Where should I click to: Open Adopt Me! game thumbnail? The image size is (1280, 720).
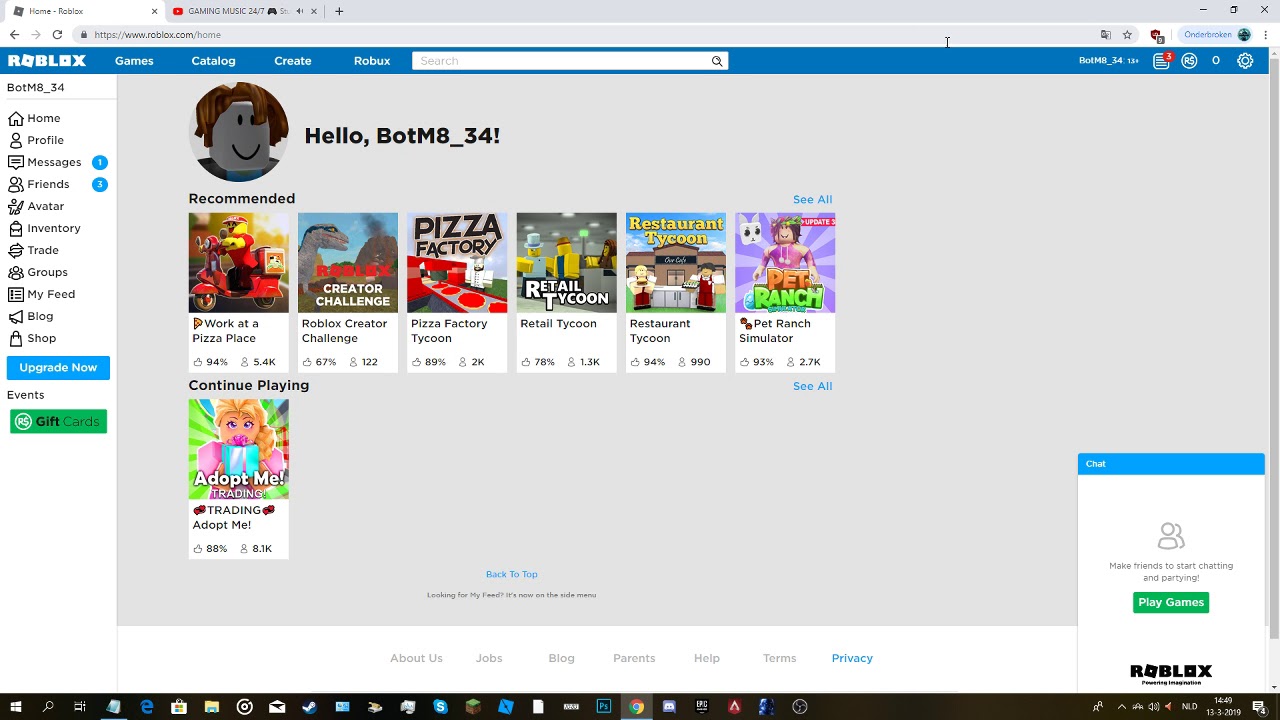[x=238, y=449]
